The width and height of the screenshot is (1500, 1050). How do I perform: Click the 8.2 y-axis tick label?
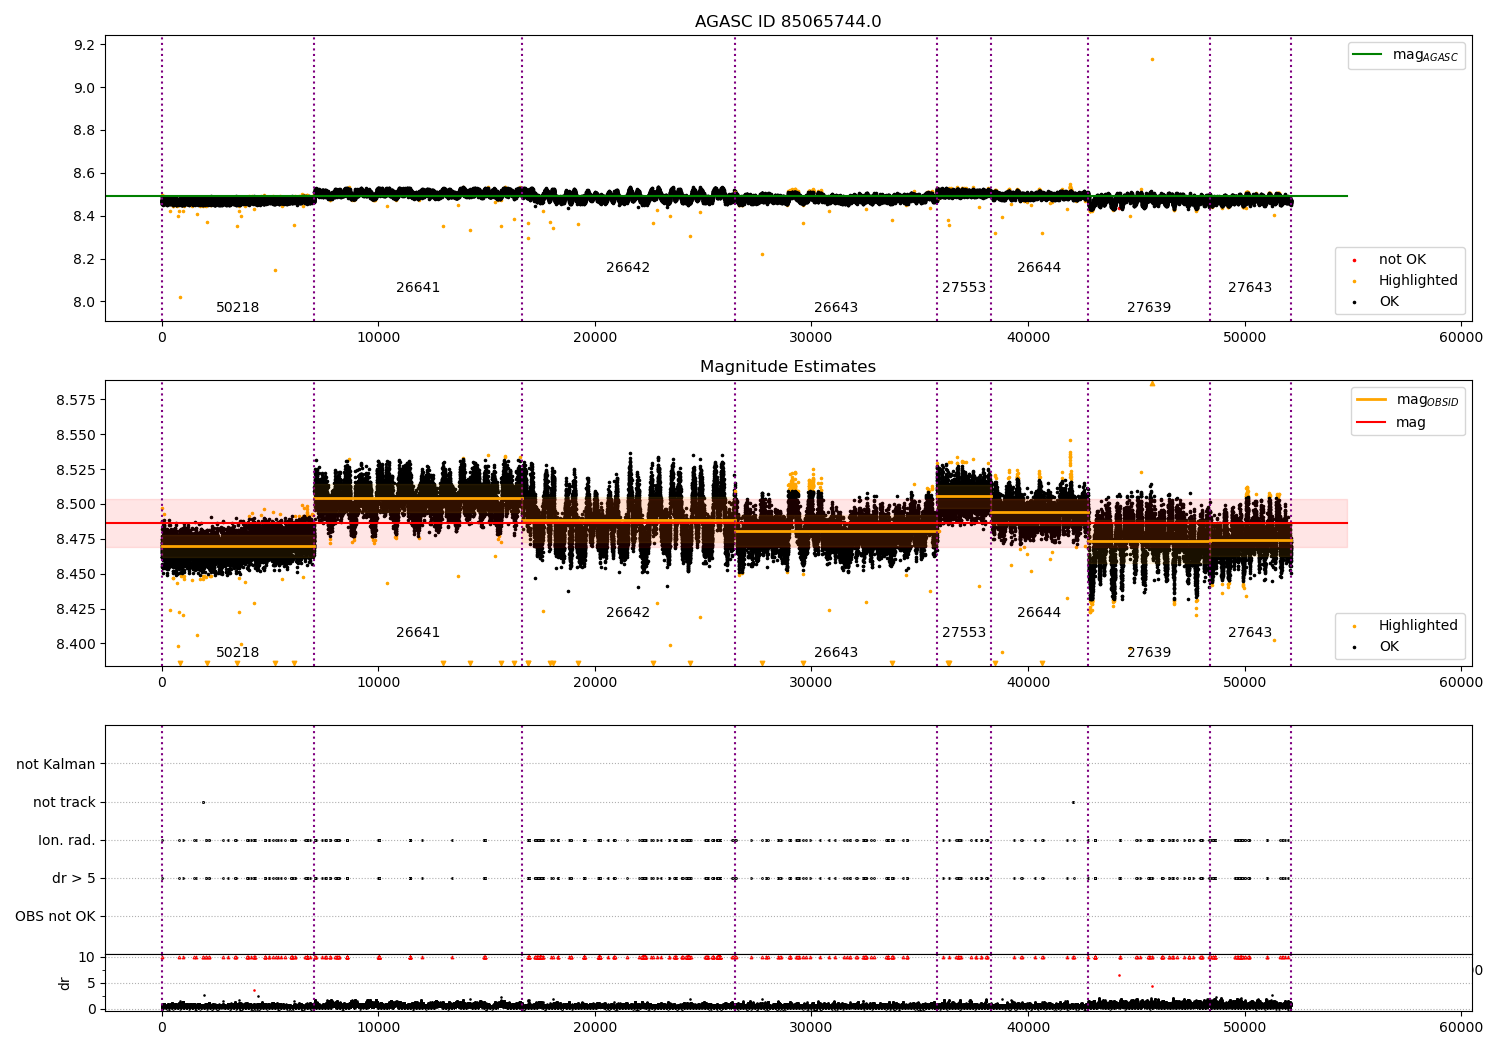click(84, 260)
